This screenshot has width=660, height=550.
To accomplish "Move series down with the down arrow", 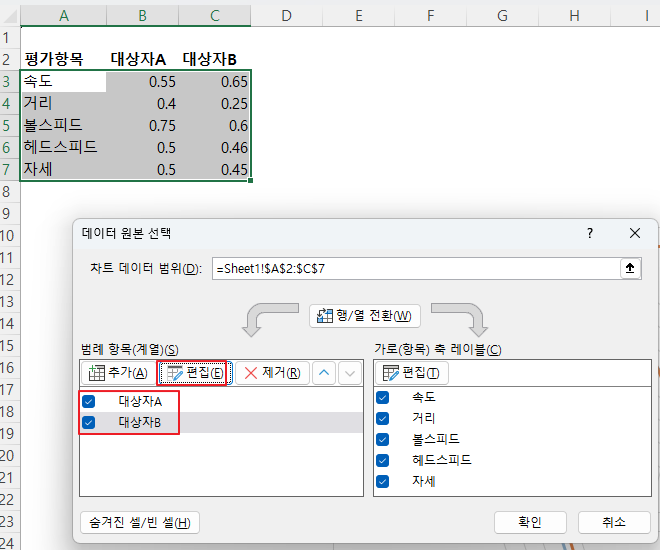I will pyautogui.click(x=350, y=373).
